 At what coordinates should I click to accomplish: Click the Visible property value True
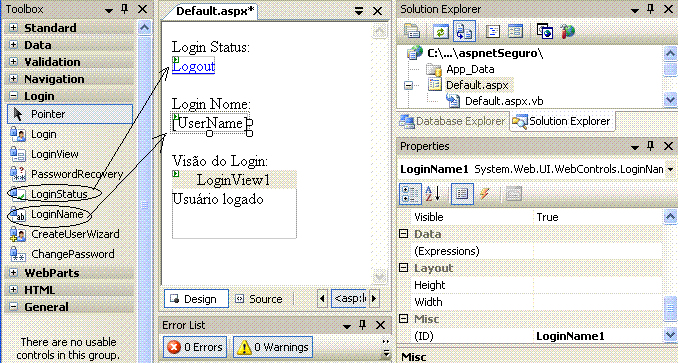click(598, 217)
